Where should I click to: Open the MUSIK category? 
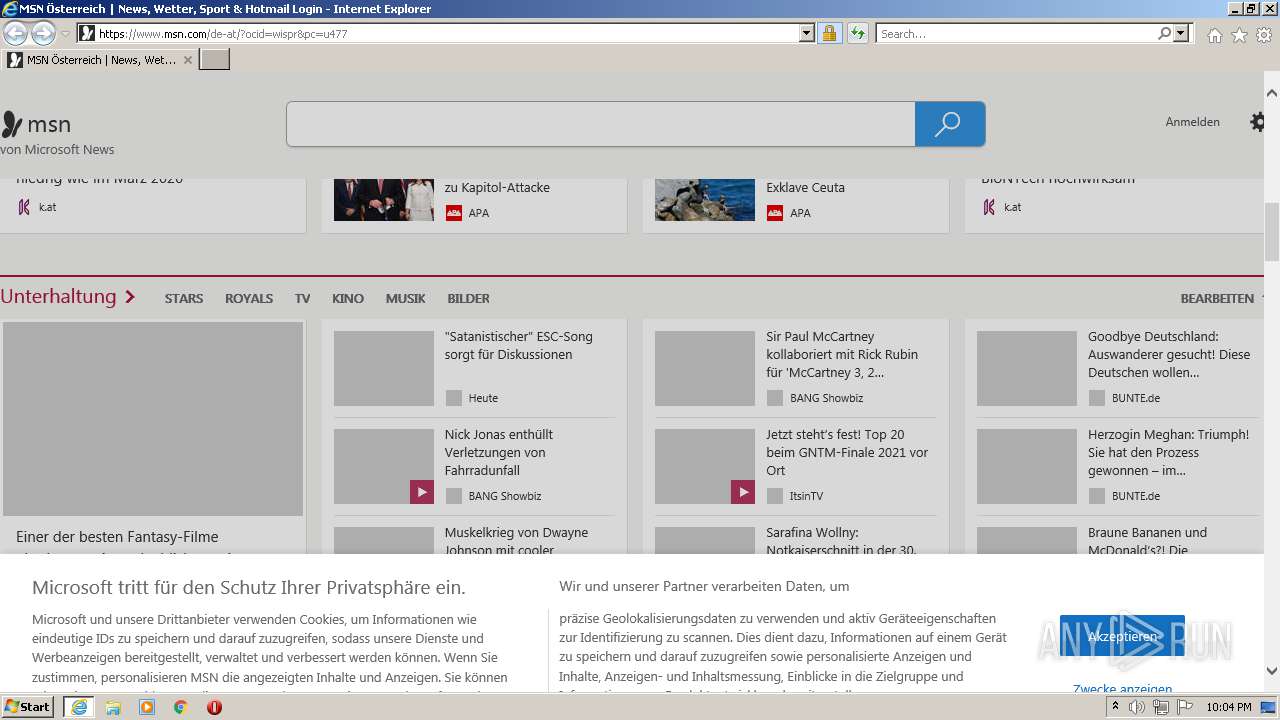(406, 298)
